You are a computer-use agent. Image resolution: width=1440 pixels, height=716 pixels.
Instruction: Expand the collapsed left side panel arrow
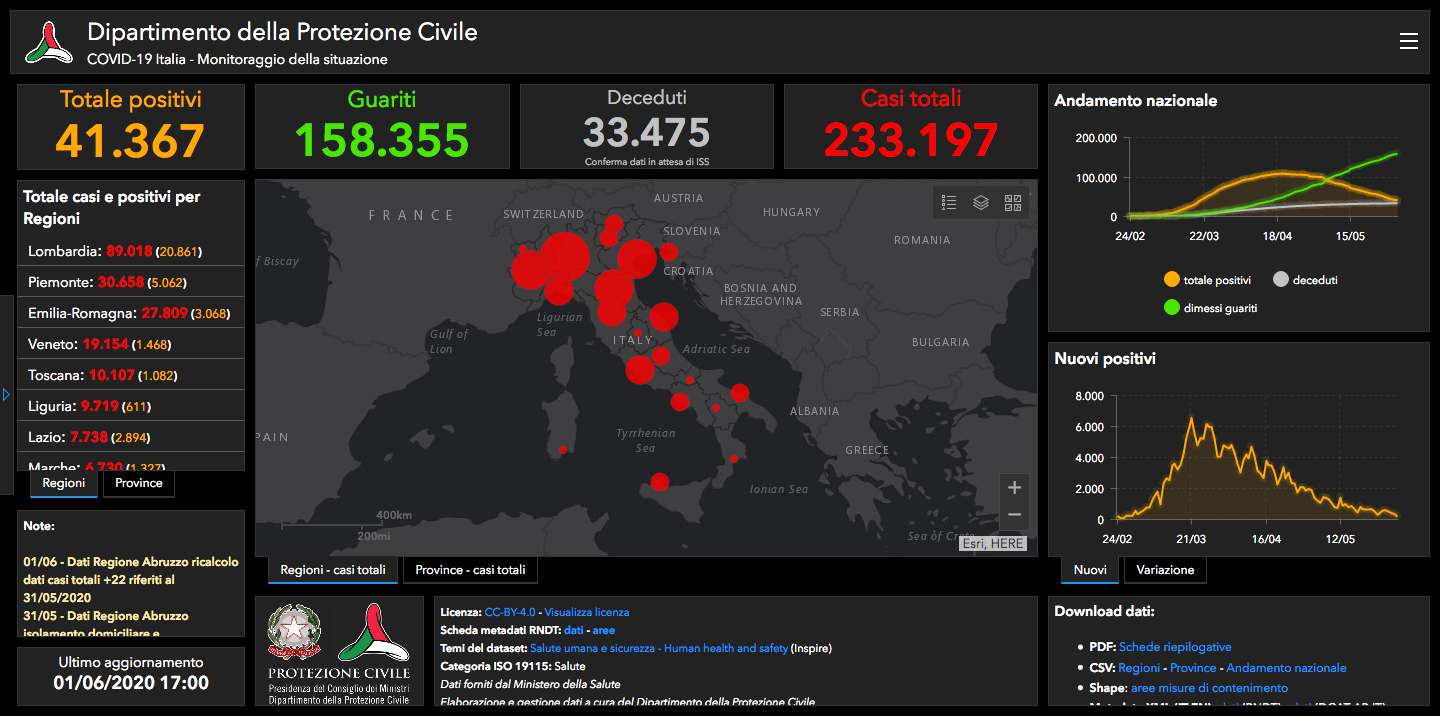[x=6, y=395]
